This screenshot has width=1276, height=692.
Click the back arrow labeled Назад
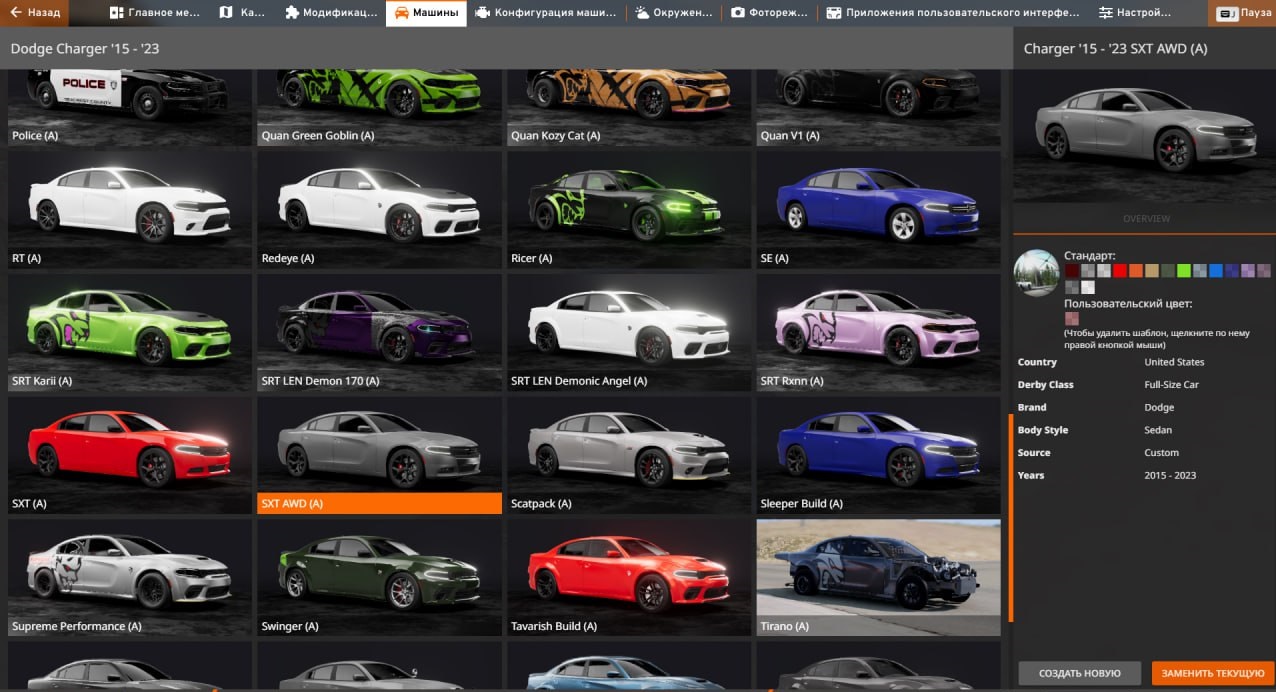point(34,13)
